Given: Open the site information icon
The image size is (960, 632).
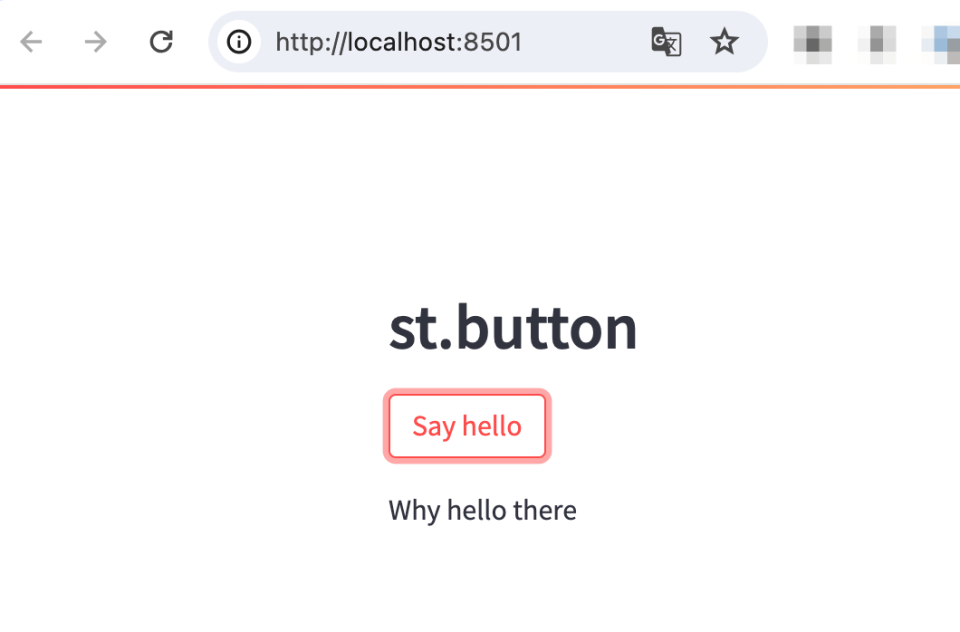Looking at the screenshot, I should click(x=238, y=42).
